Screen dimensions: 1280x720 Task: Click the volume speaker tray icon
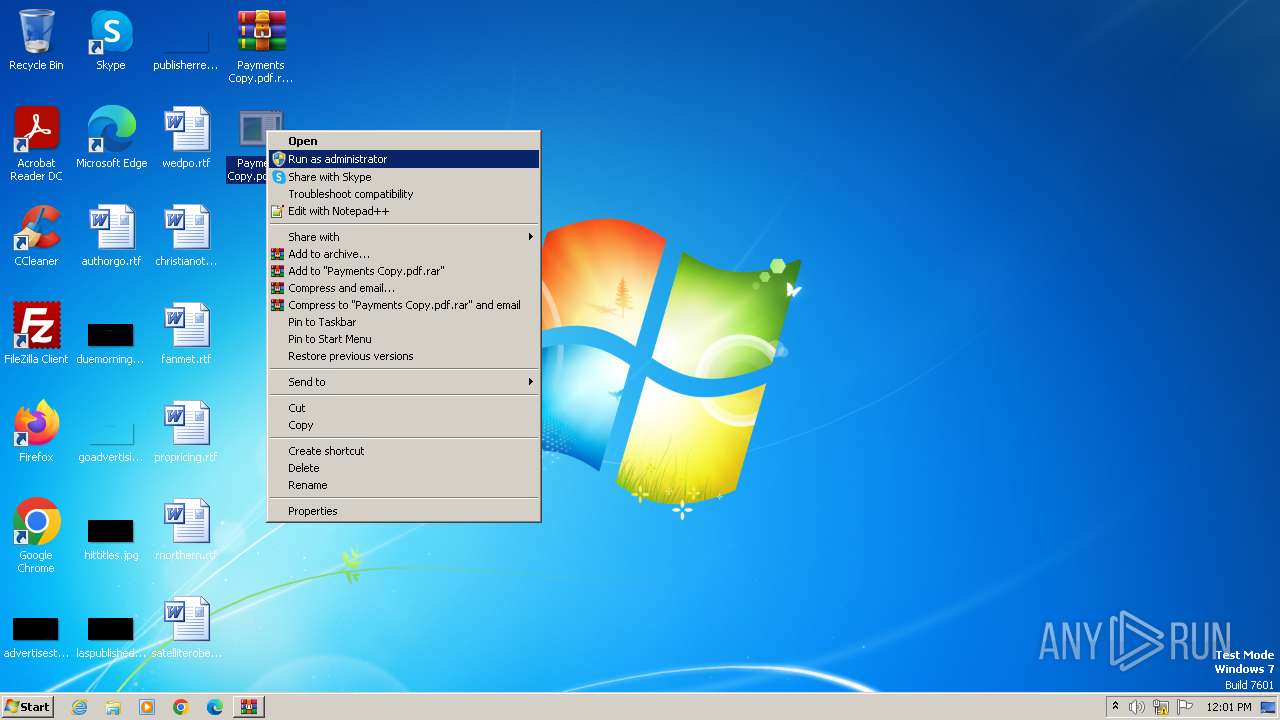pyautogui.click(x=1137, y=707)
